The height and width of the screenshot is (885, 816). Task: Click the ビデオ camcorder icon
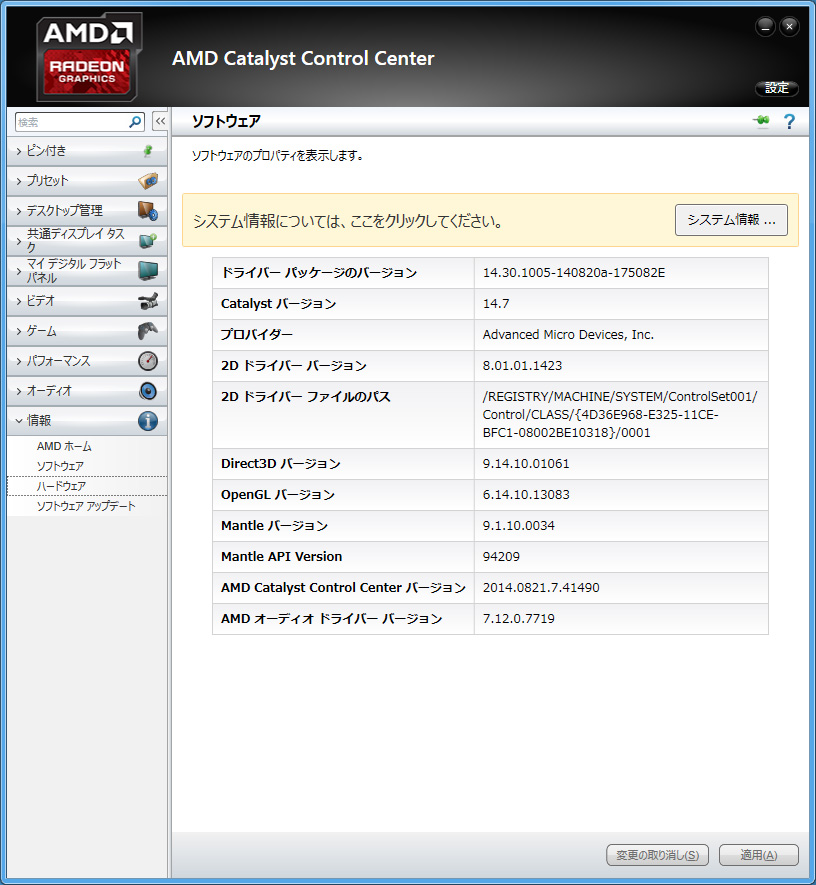(x=148, y=301)
